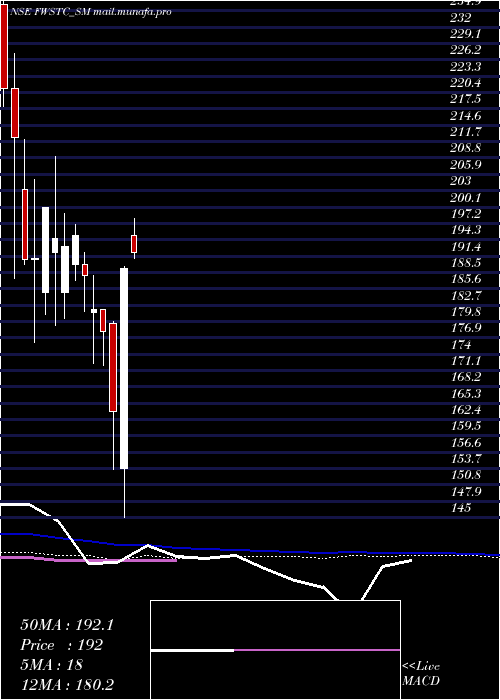This screenshot has width=500, height=700.
Task: Click the 185.6 price axis label
Action: 465,279
